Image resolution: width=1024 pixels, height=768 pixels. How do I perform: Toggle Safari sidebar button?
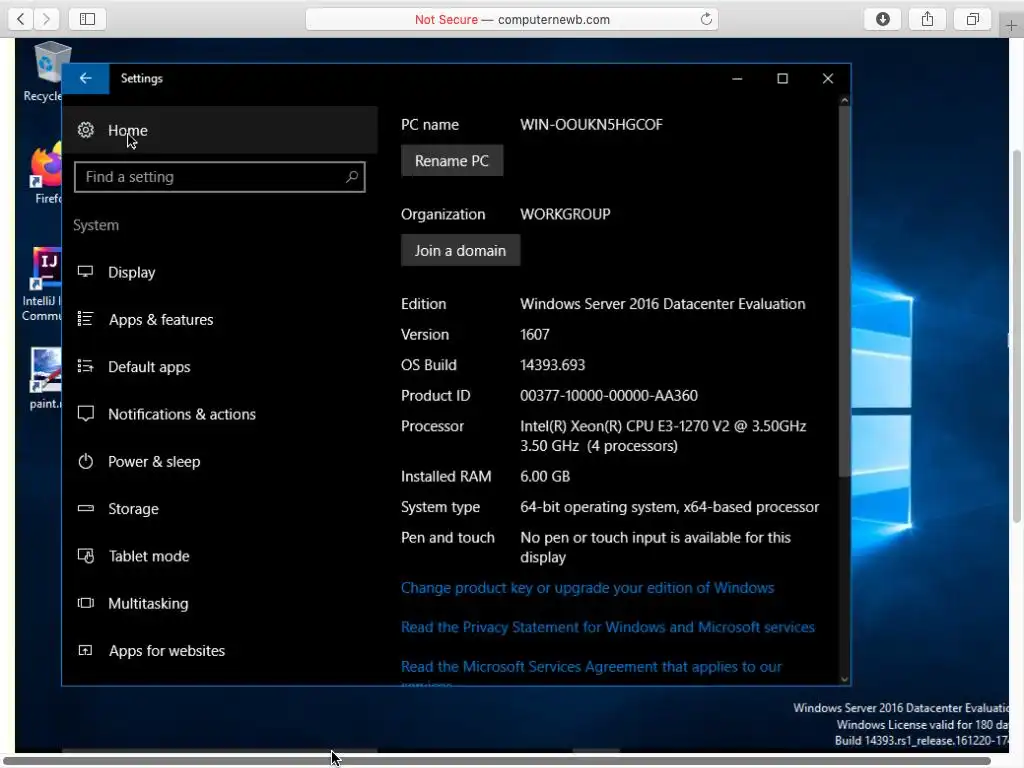tap(88, 19)
